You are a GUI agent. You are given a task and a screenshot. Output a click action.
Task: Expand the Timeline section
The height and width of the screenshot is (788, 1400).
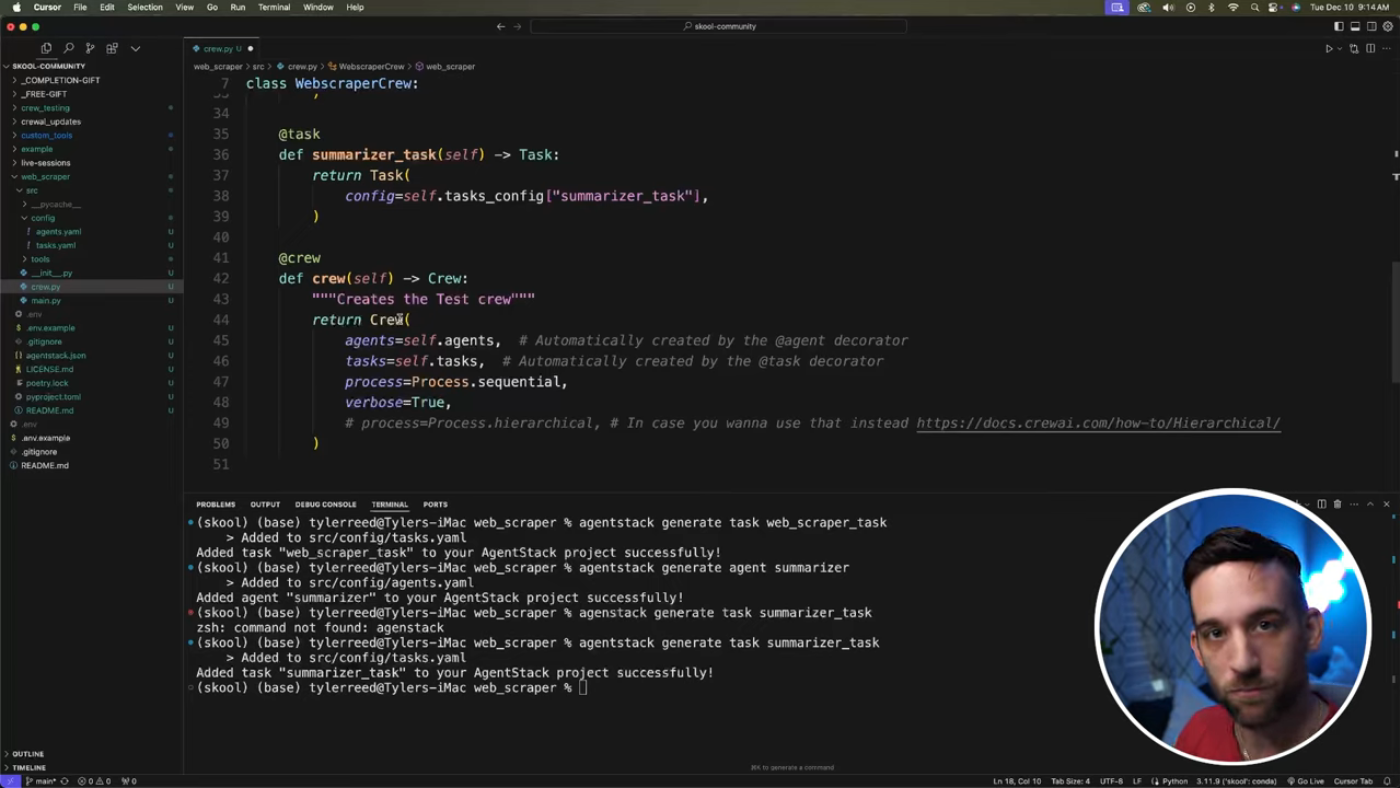(x=29, y=768)
